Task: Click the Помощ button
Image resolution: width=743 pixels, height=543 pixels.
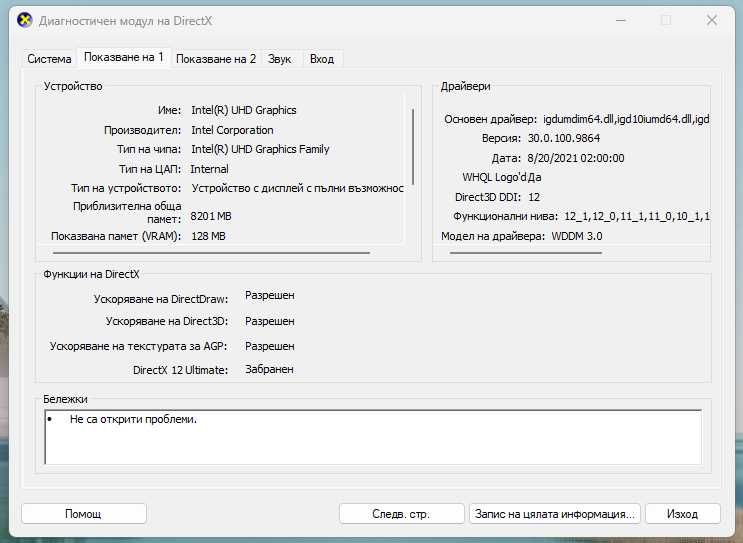Action: pyautogui.click(x=83, y=514)
